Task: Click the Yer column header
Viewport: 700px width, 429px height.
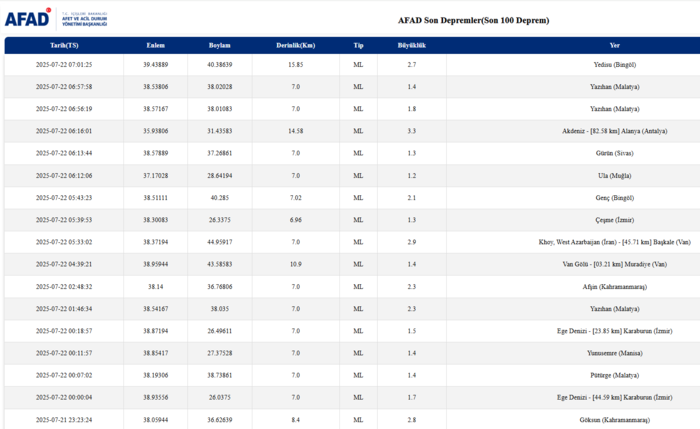Action: (x=615, y=46)
